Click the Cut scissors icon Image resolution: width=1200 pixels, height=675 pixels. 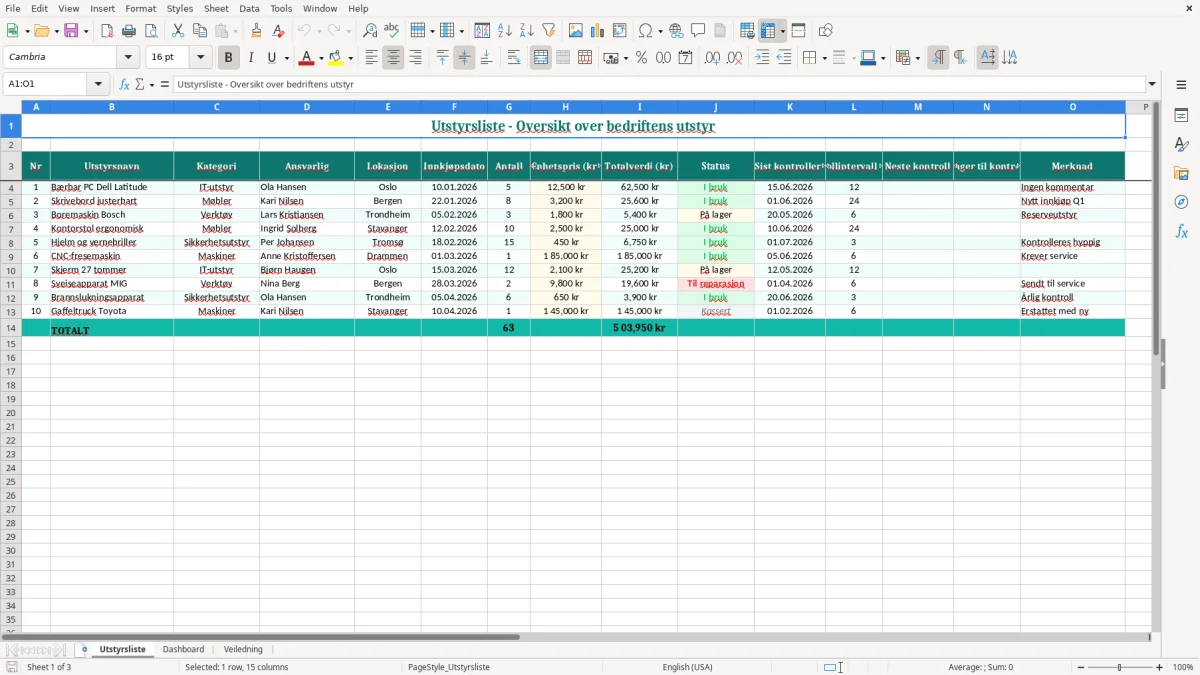(178, 31)
